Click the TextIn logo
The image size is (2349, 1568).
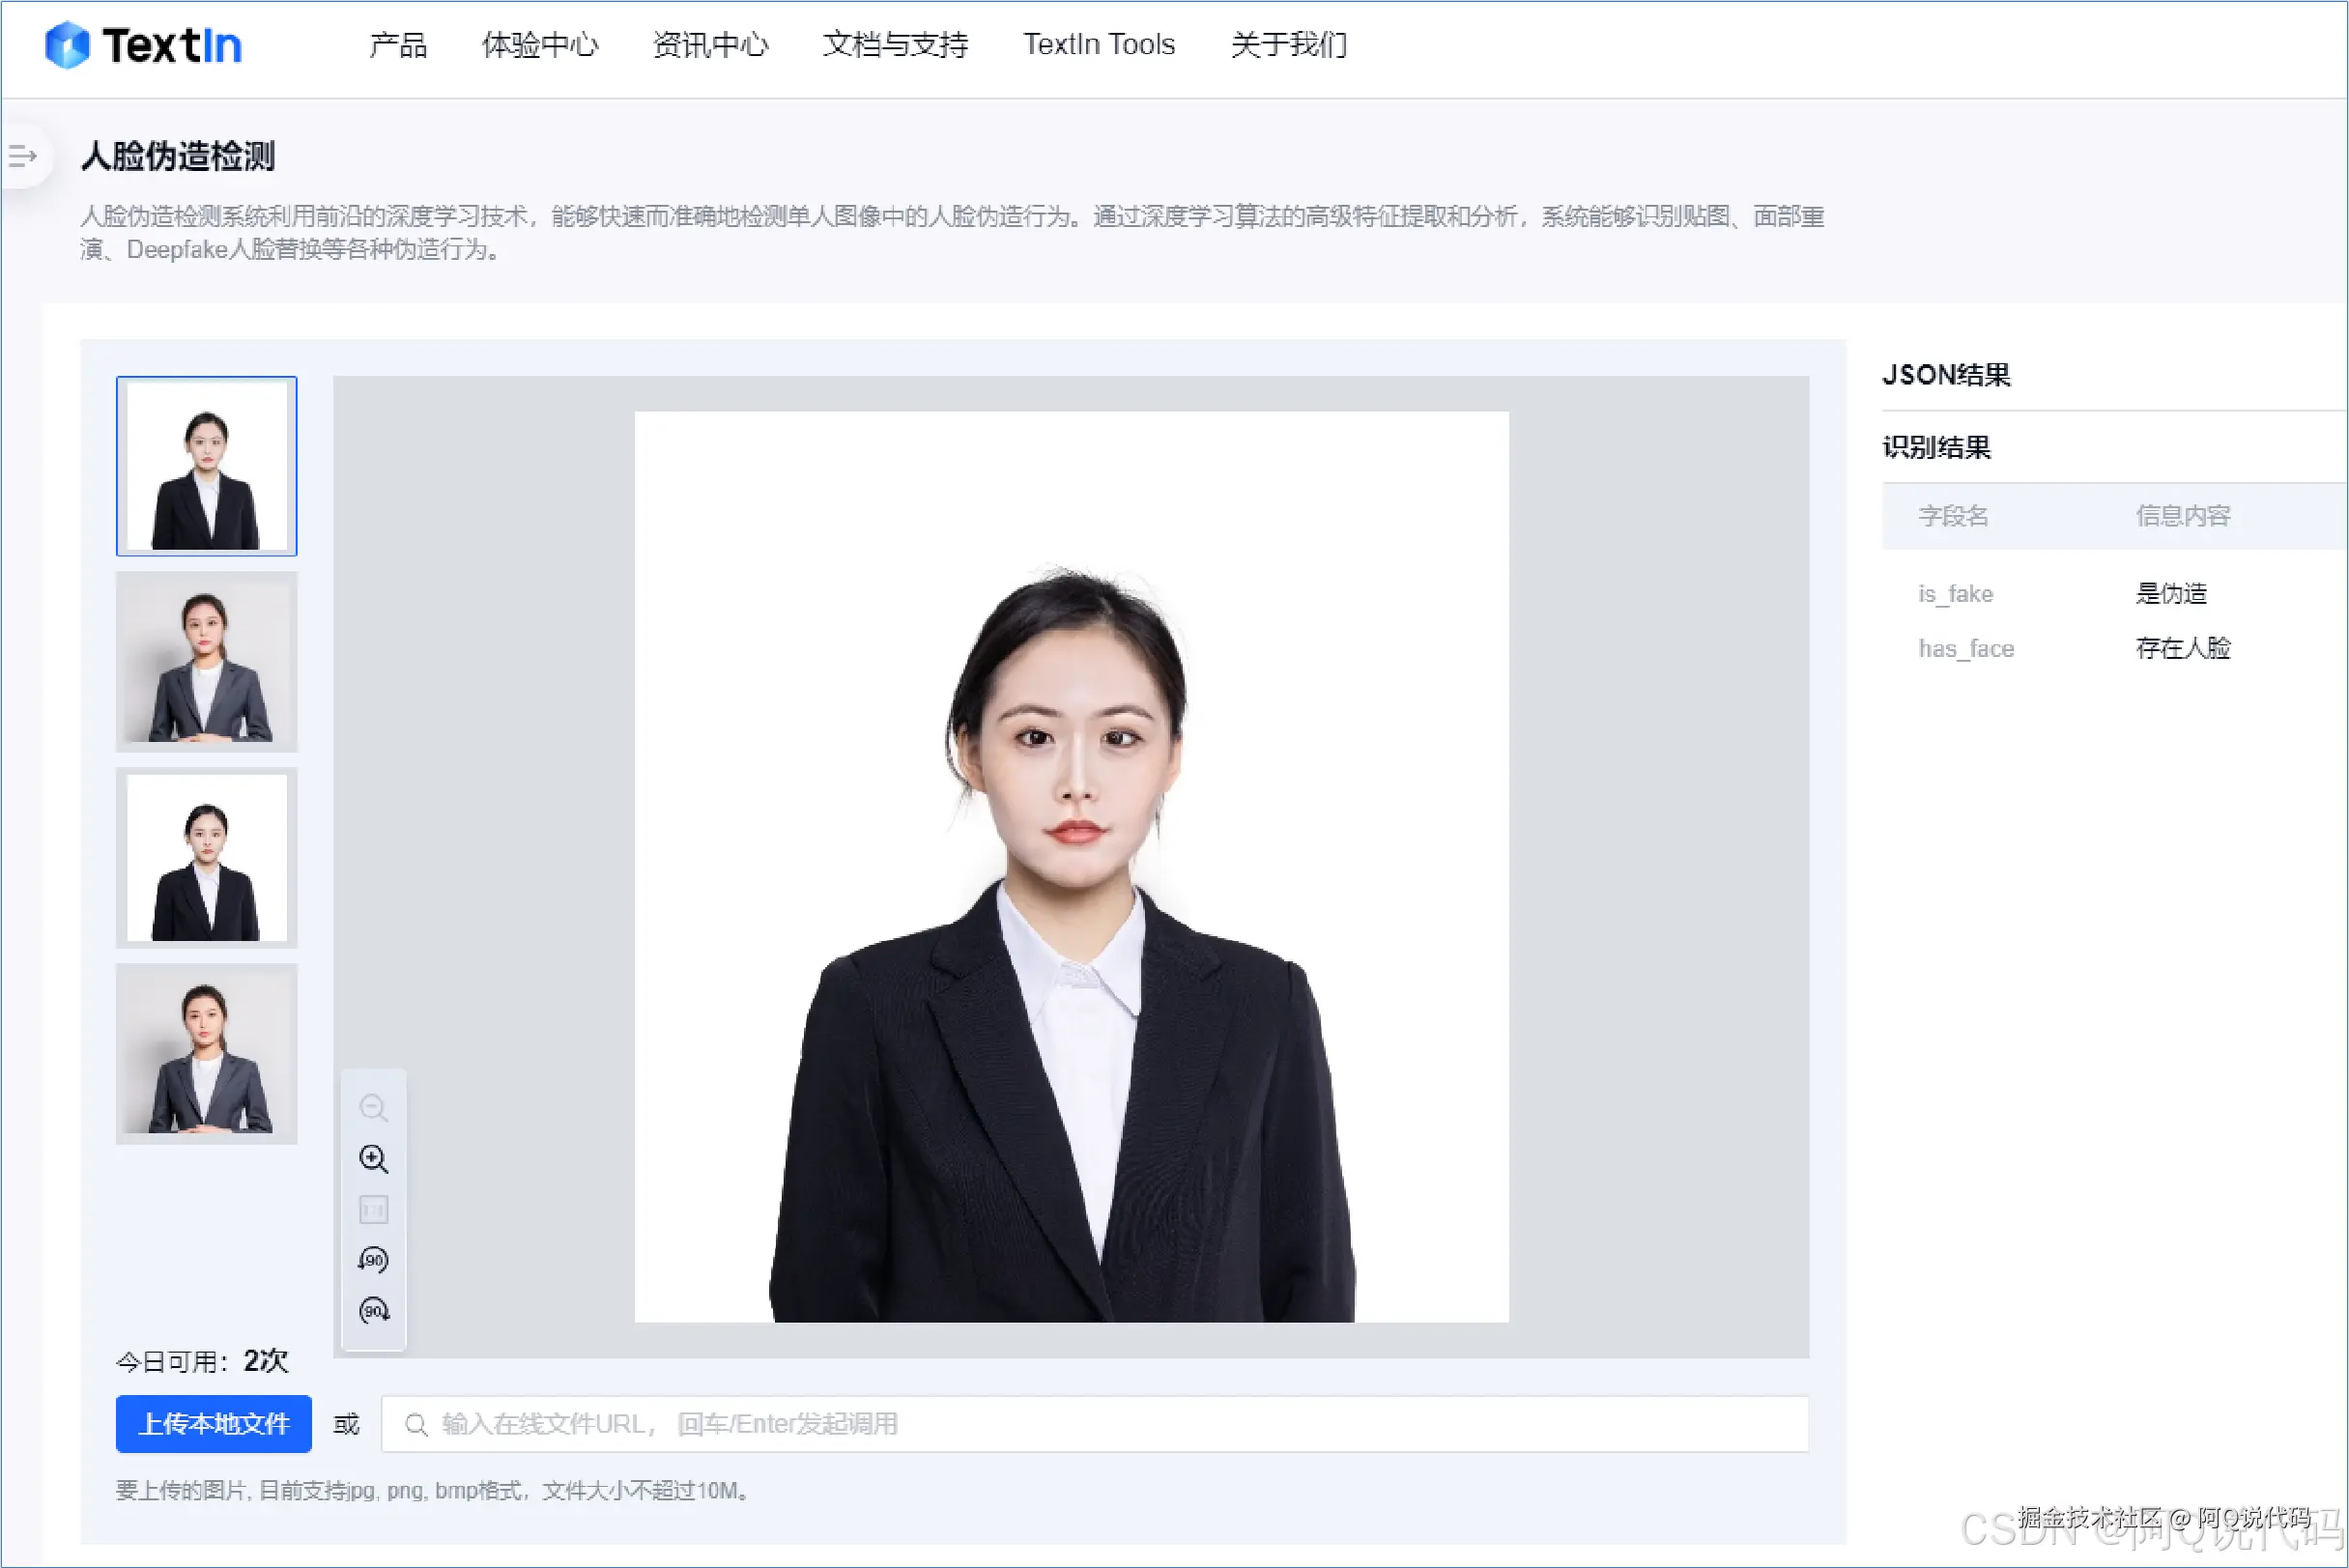[143, 44]
